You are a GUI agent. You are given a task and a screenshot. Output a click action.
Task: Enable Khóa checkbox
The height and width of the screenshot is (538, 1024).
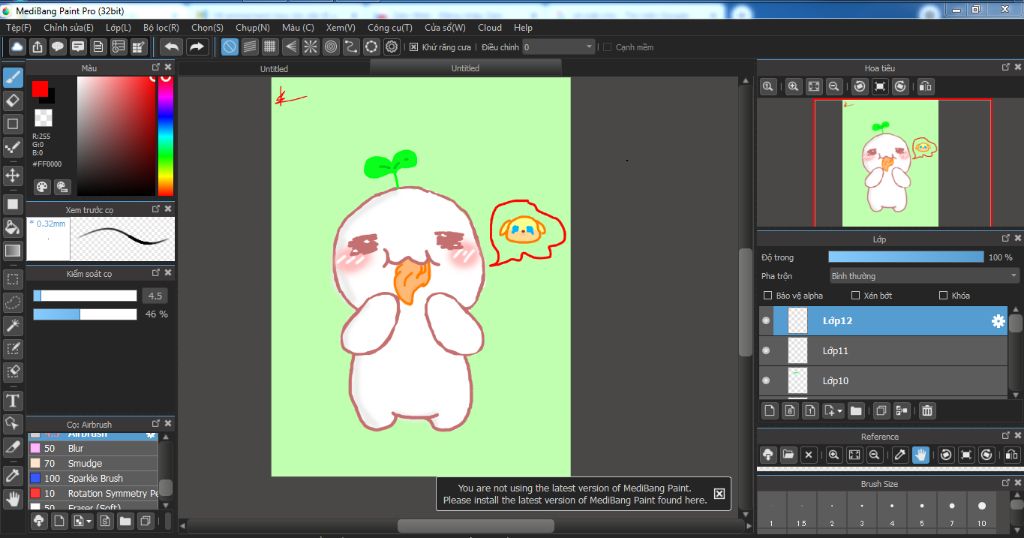(943, 295)
